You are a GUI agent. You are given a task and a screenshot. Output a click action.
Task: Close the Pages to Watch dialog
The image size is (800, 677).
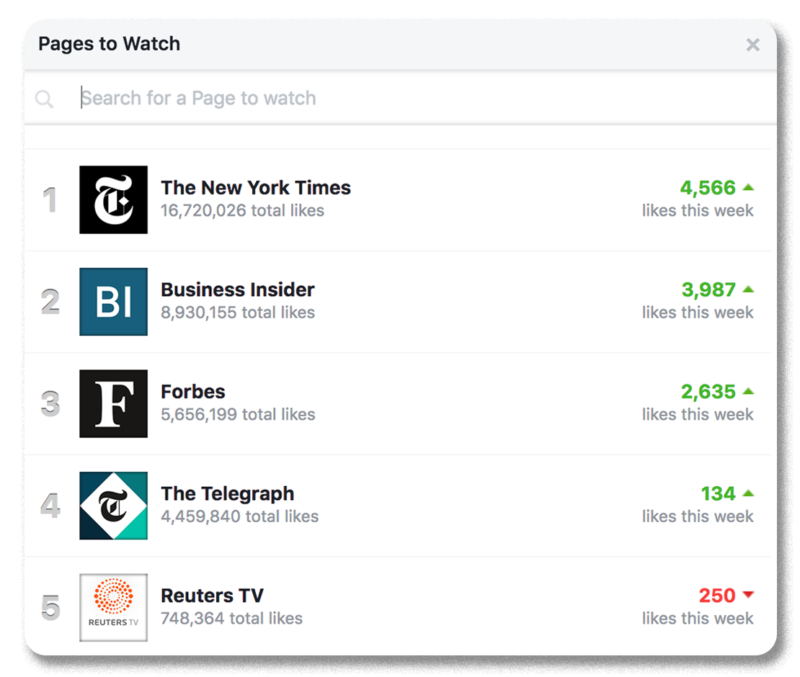[x=753, y=45]
